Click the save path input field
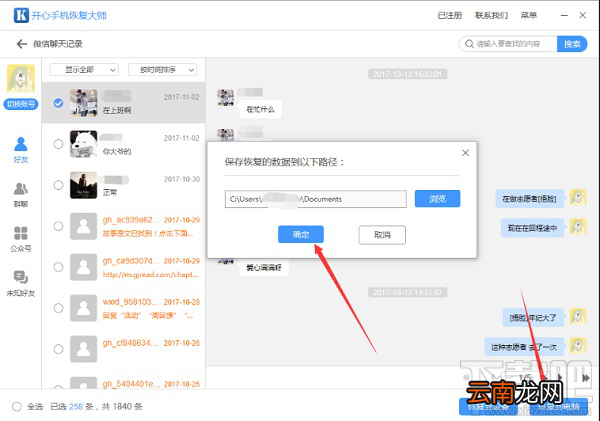 pos(316,199)
